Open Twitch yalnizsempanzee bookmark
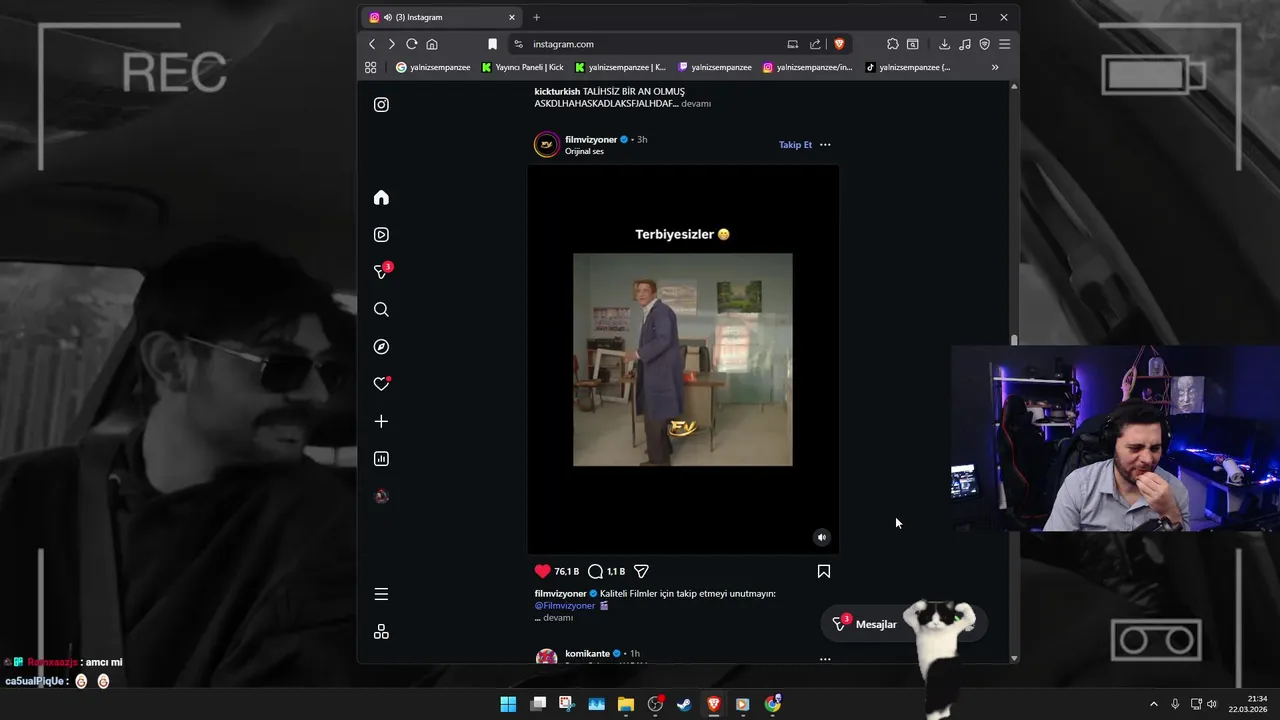 tap(715, 67)
